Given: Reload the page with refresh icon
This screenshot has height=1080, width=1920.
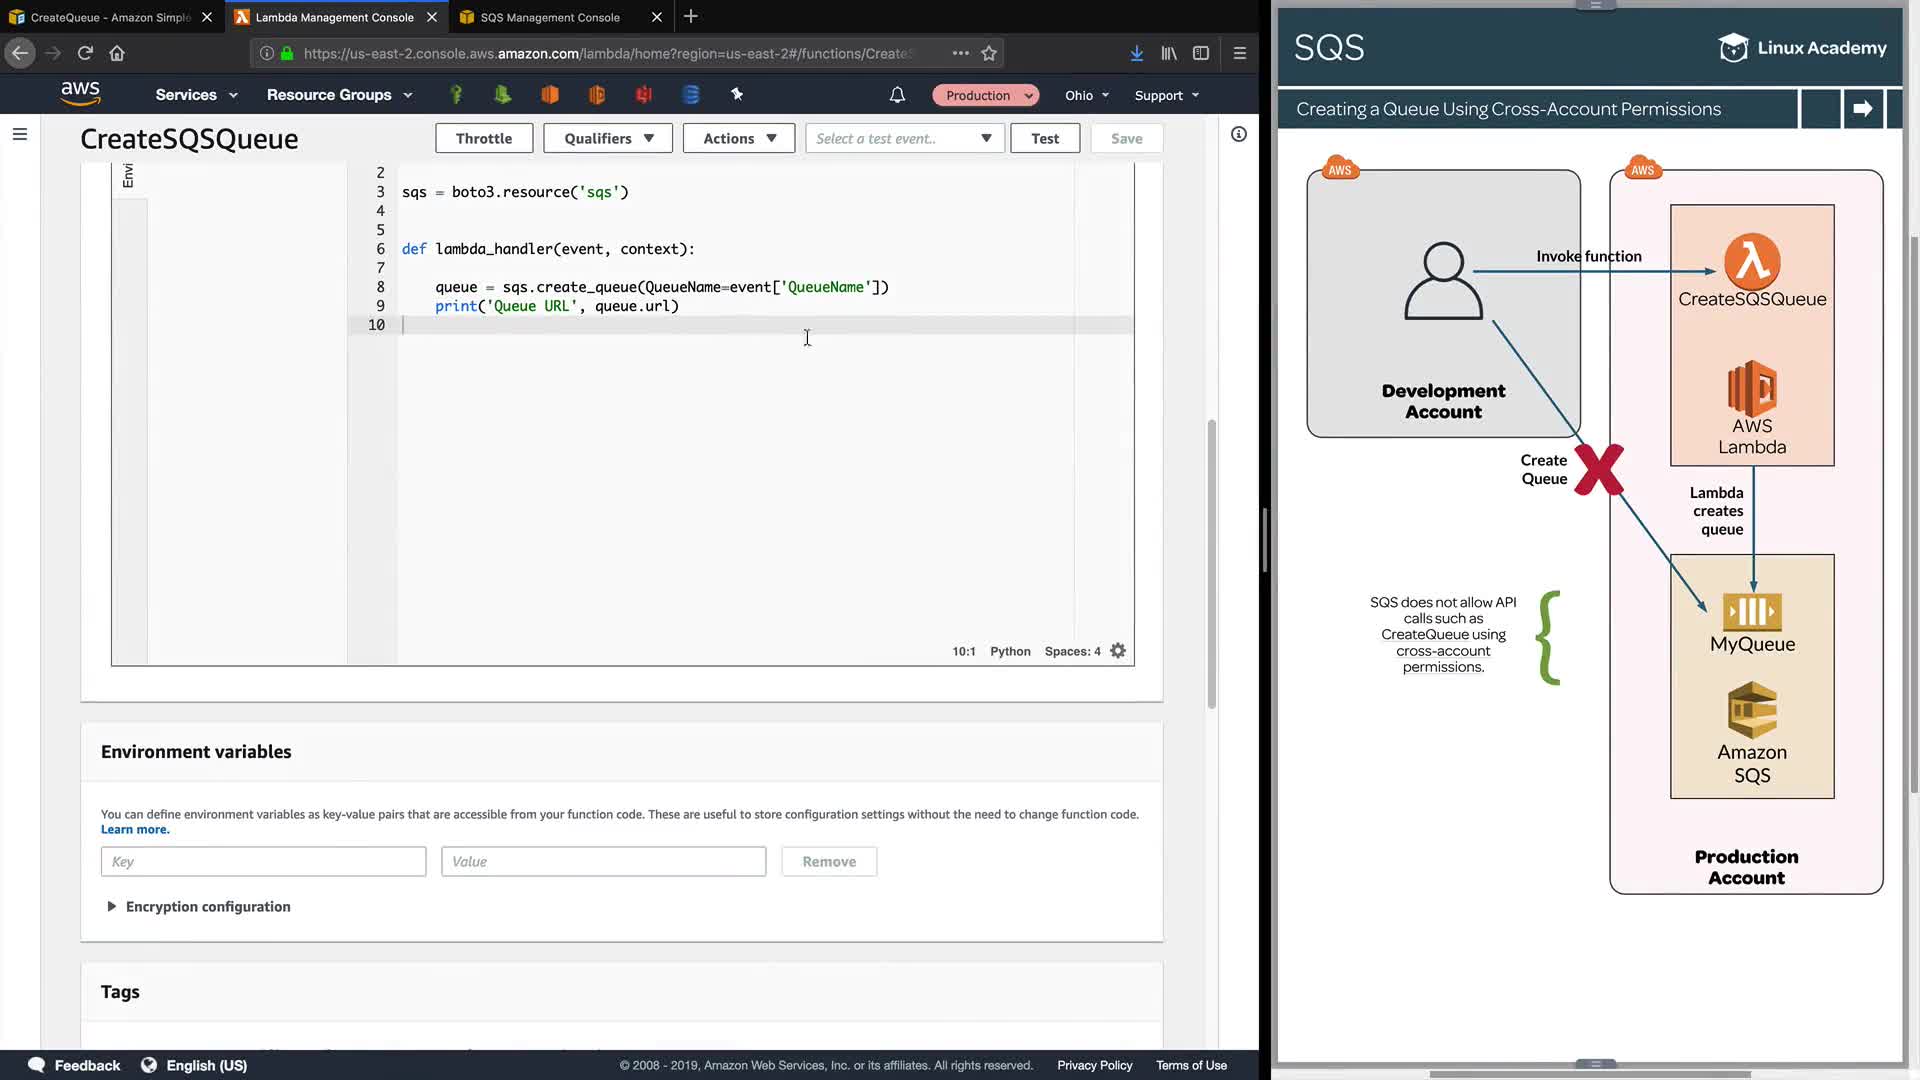Looking at the screenshot, I should (x=85, y=53).
